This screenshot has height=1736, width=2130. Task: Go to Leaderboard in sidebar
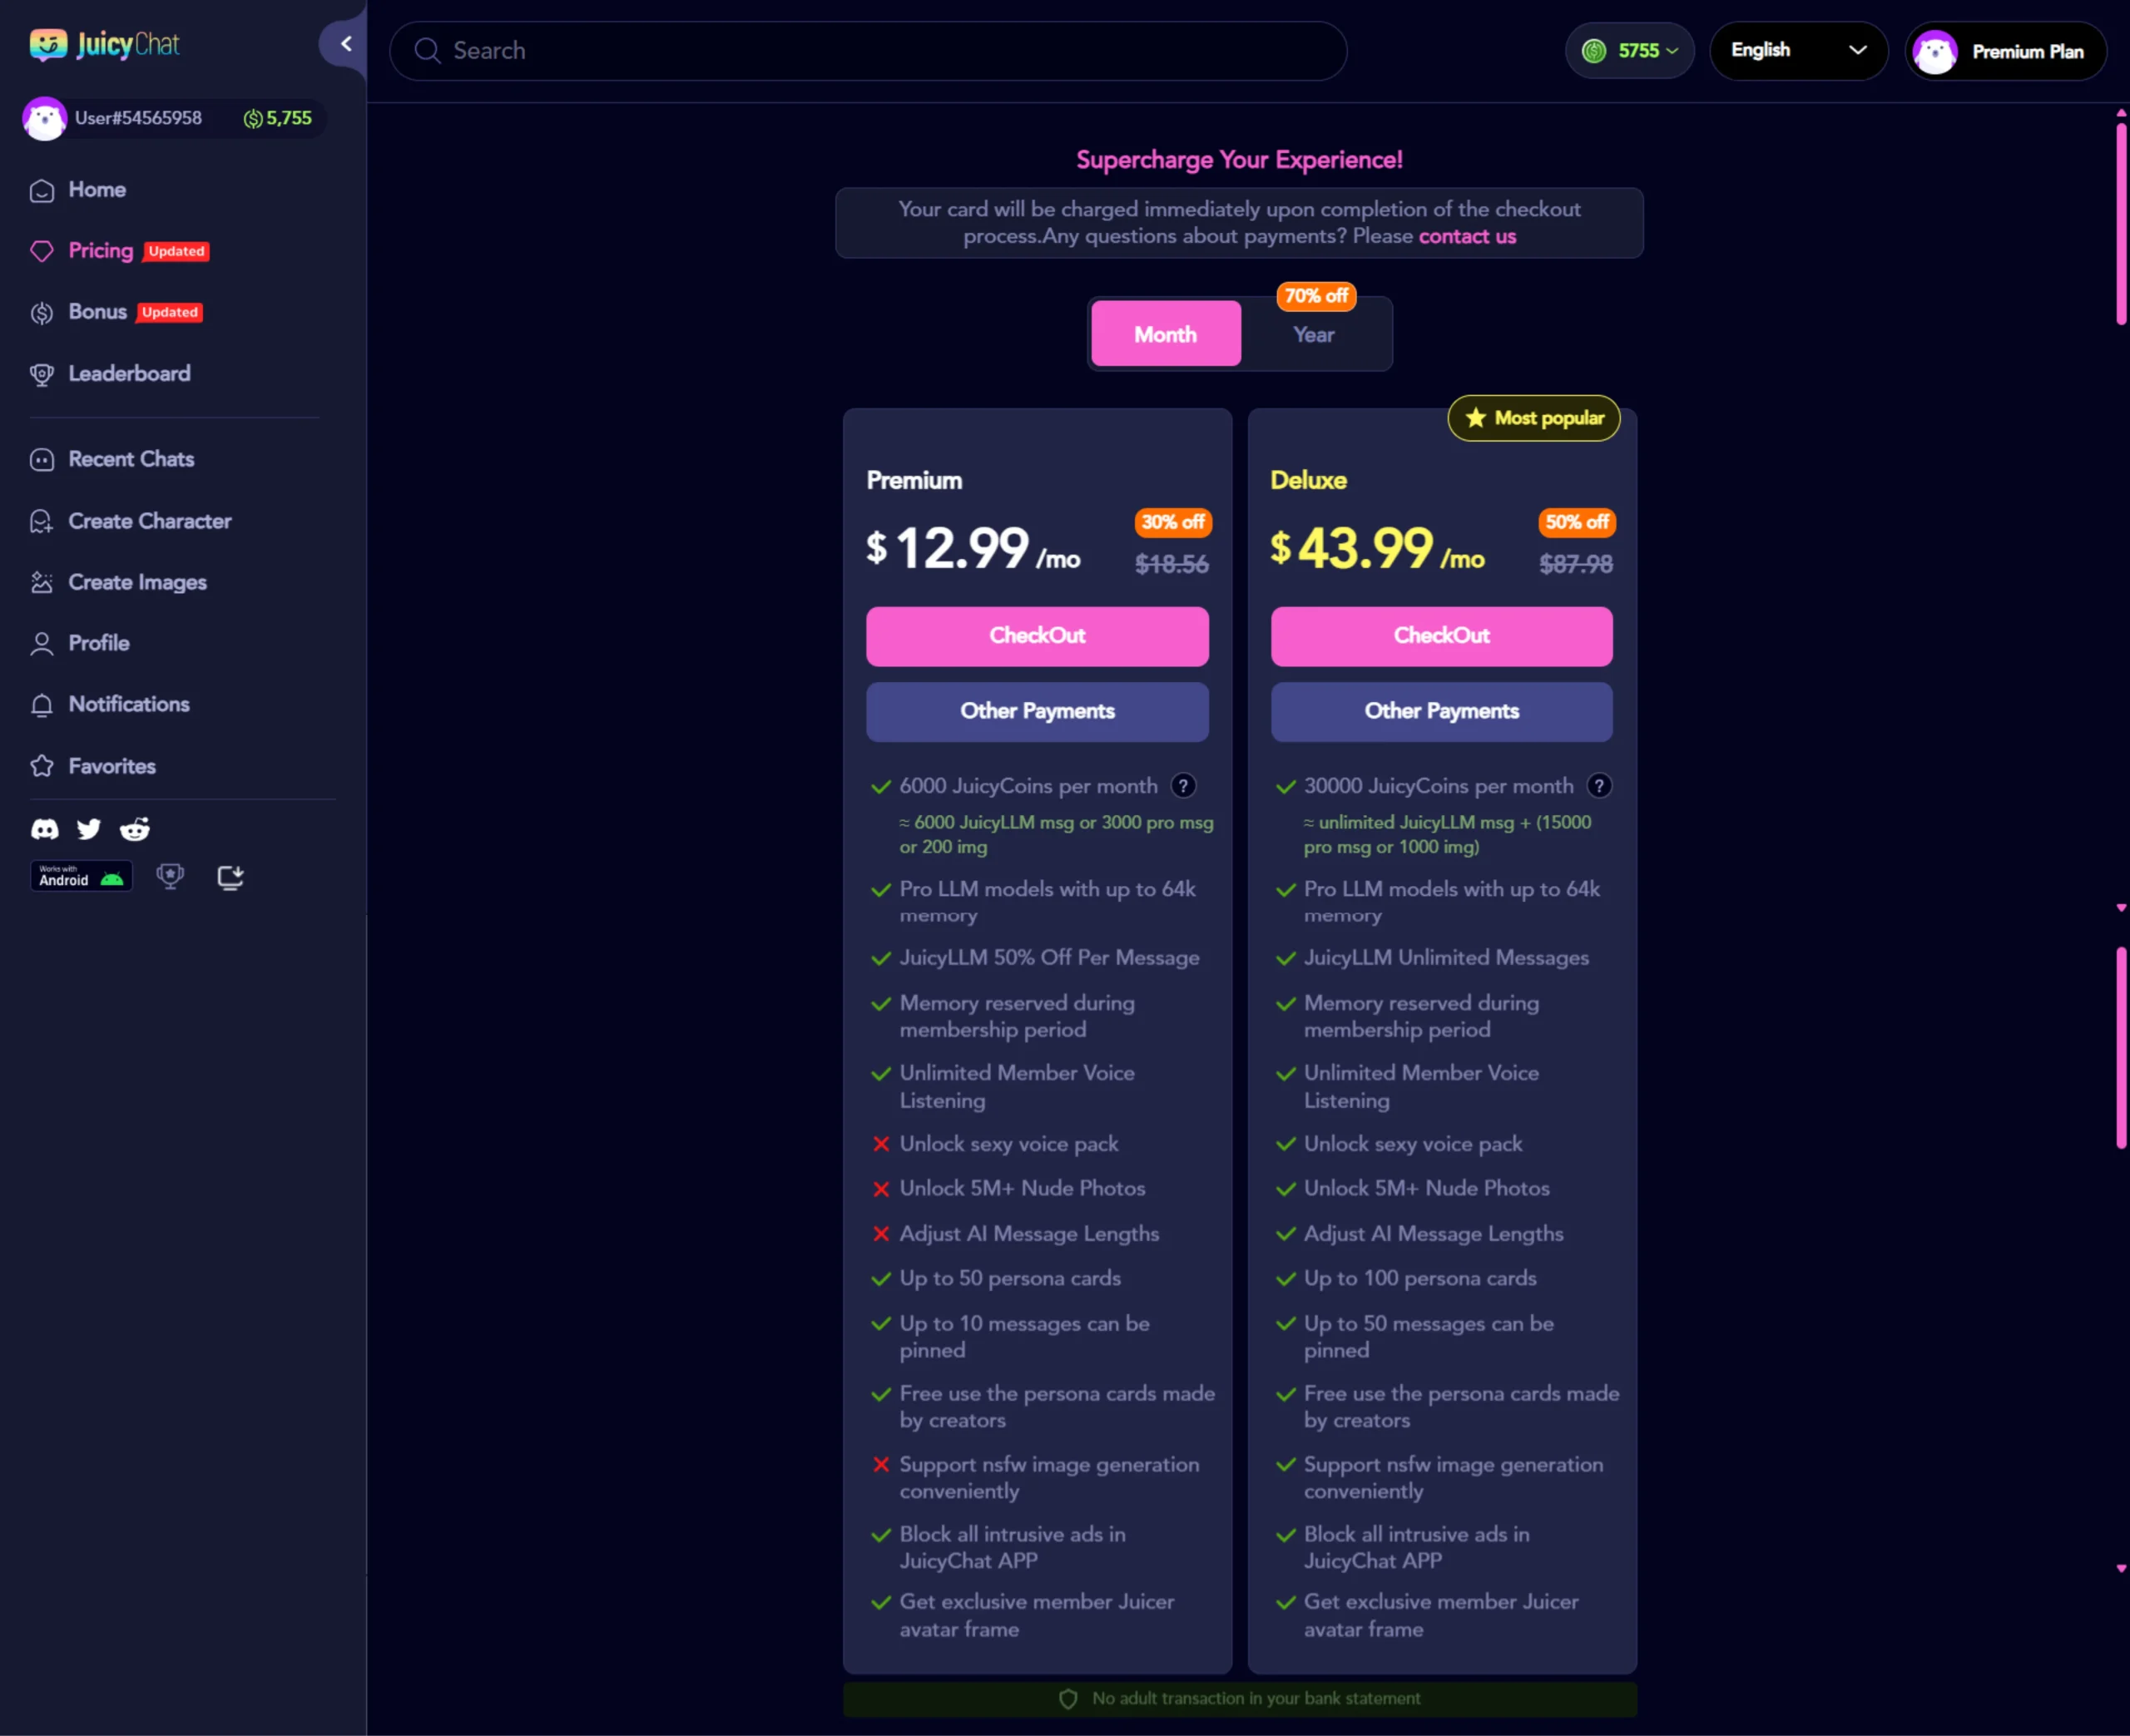point(129,374)
